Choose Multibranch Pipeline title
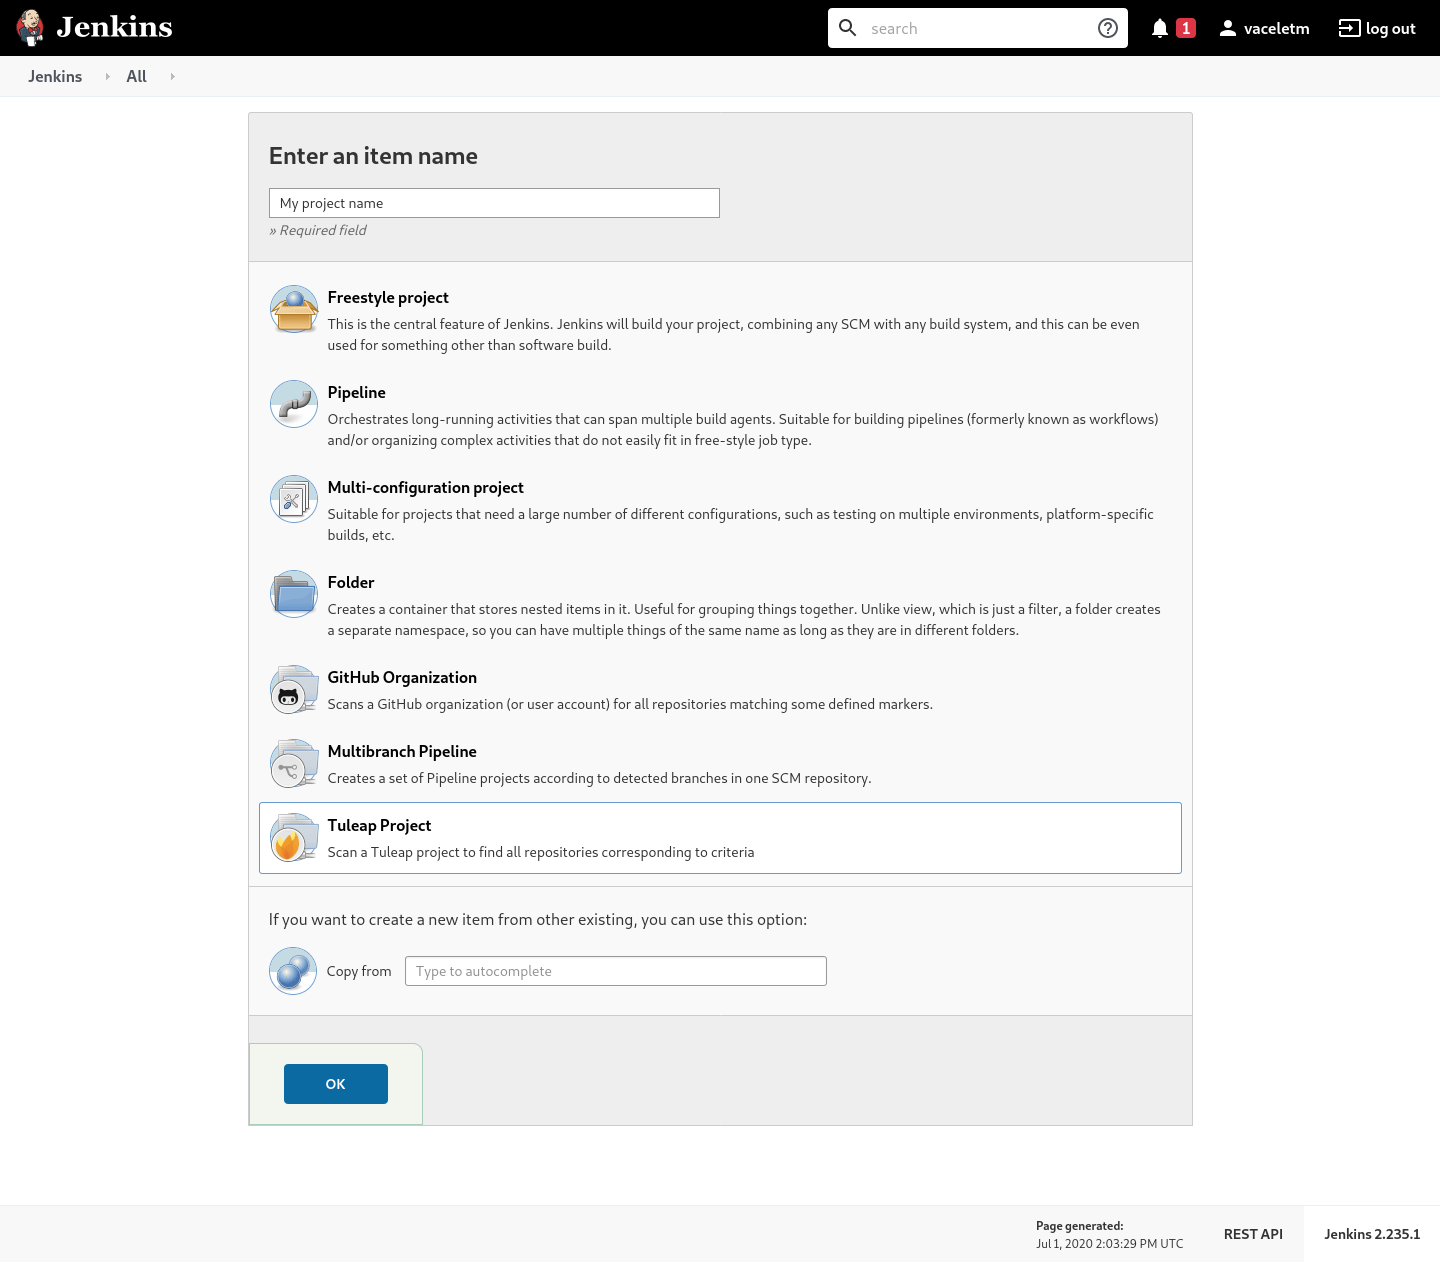The height and width of the screenshot is (1262, 1440). pos(402,751)
